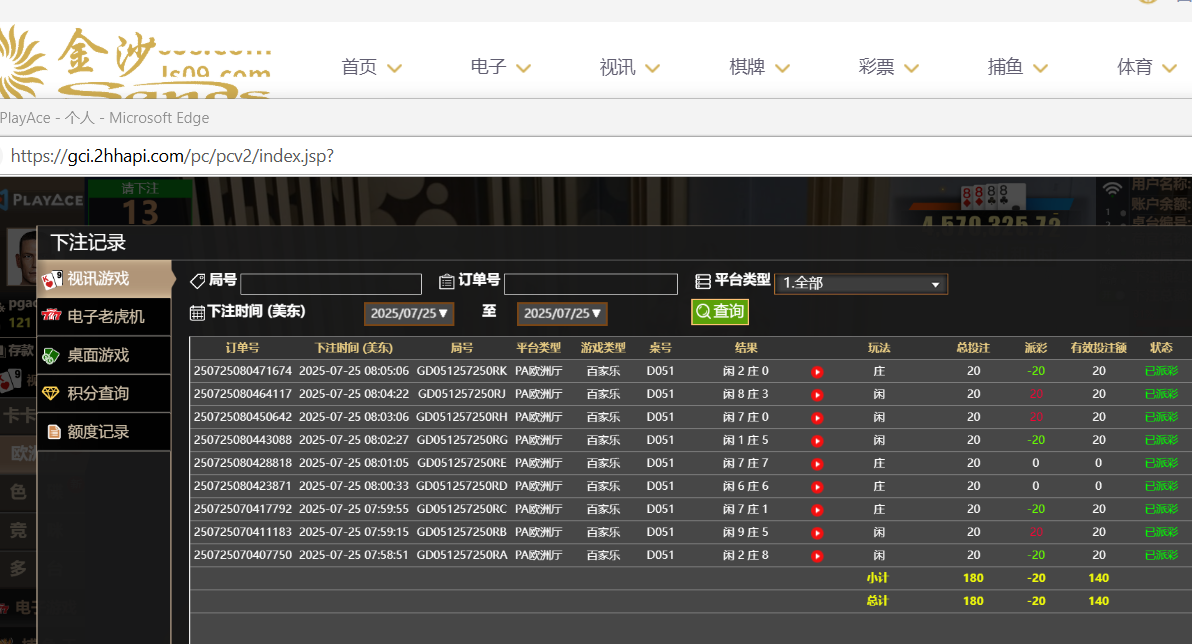Click the diamond icon beside 积分查询
Viewport: 1192px width, 644px height.
[52, 394]
